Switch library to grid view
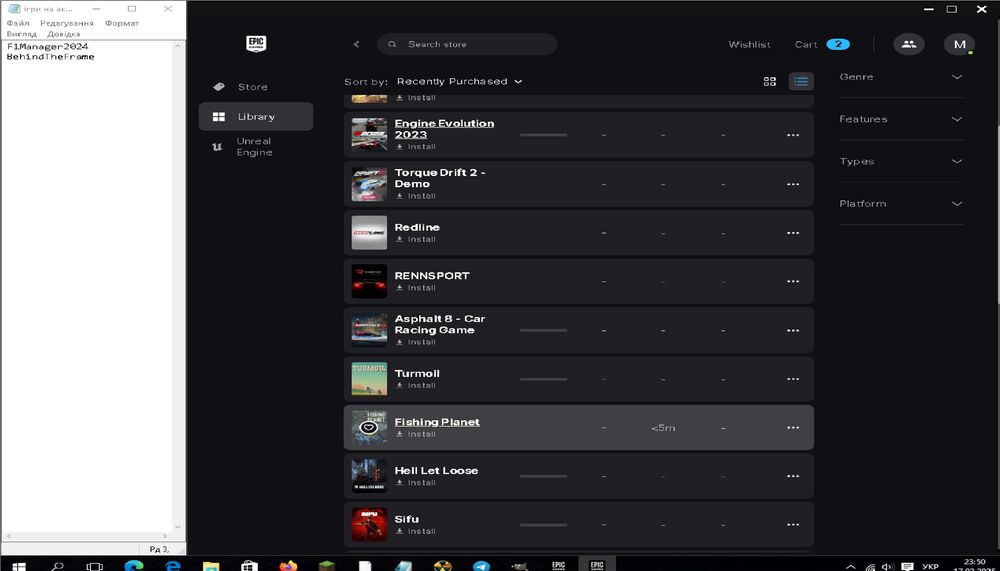 [x=770, y=81]
